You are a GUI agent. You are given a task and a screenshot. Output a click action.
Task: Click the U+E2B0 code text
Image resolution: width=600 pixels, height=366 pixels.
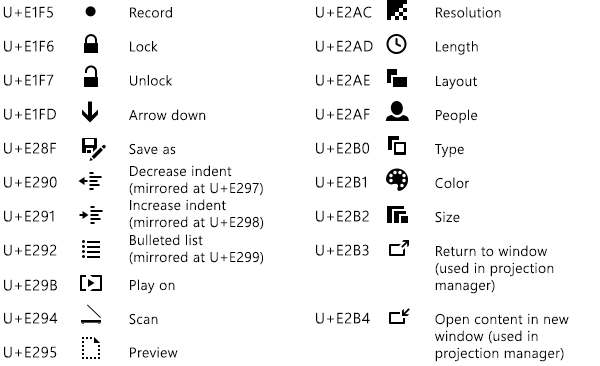(x=342, y=149)
